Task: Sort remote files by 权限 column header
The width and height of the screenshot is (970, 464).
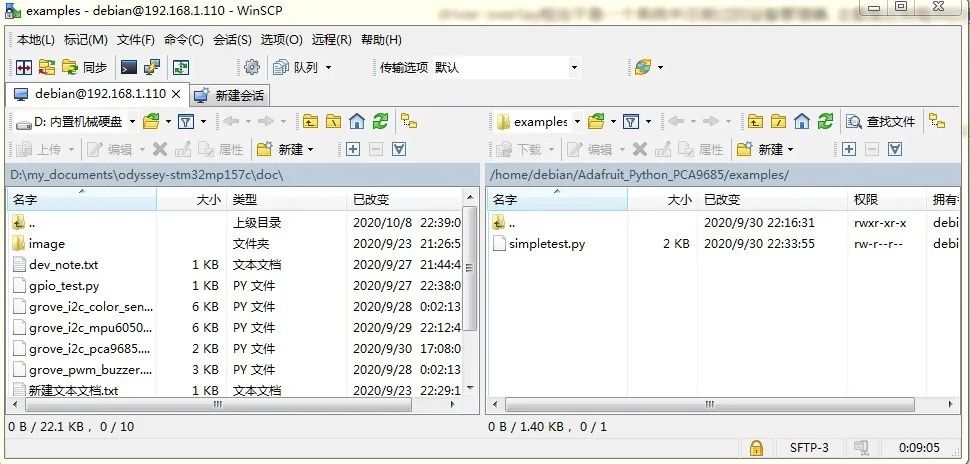Action: click(887, 200)
